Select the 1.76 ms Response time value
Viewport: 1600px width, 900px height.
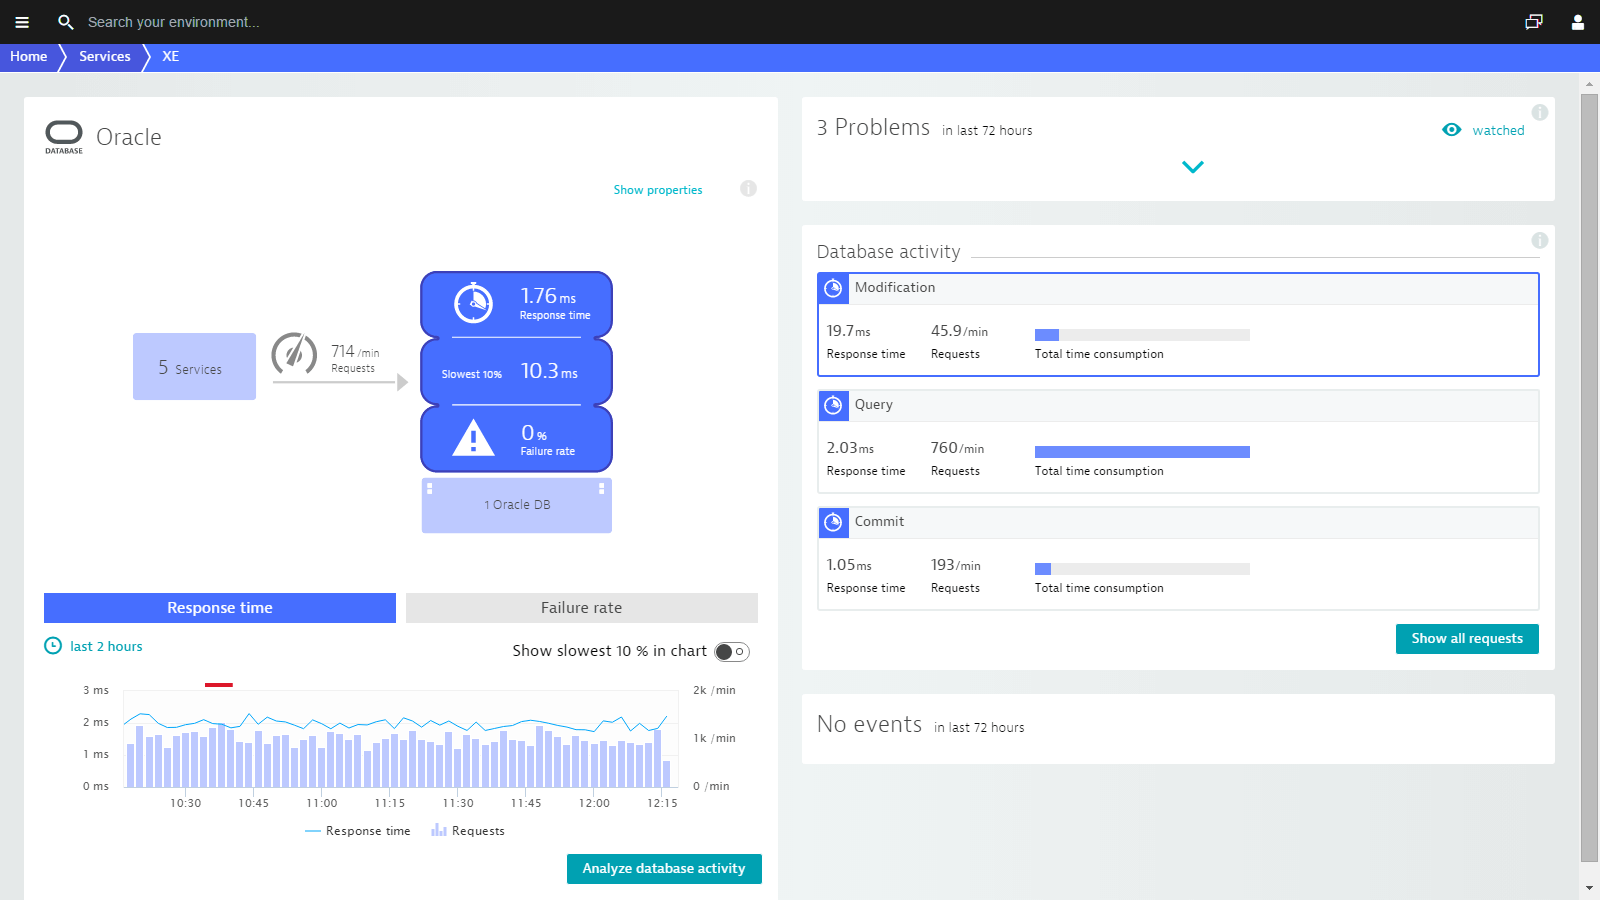coord(554,303)
